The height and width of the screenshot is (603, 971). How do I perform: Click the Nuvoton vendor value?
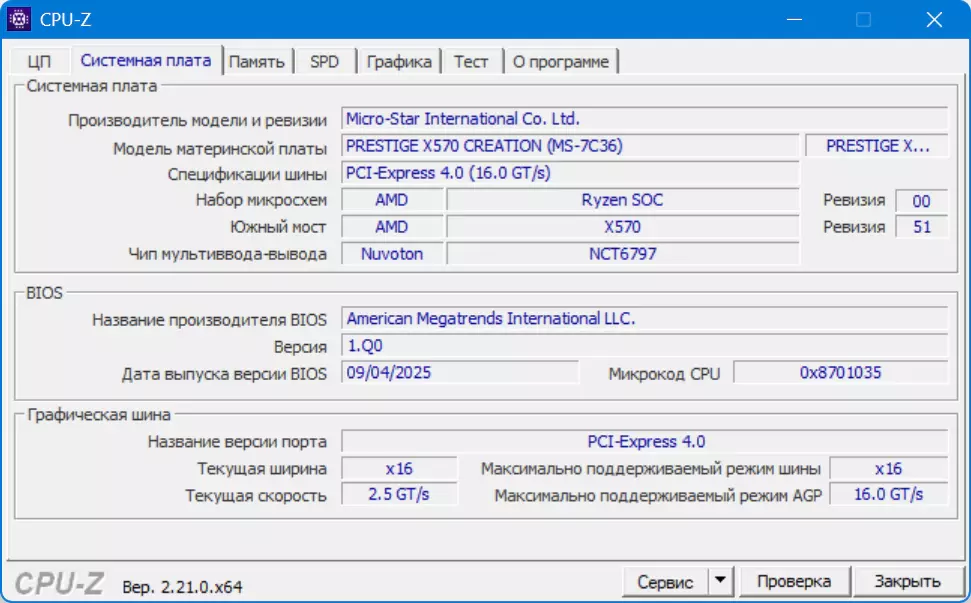(392, 254)
